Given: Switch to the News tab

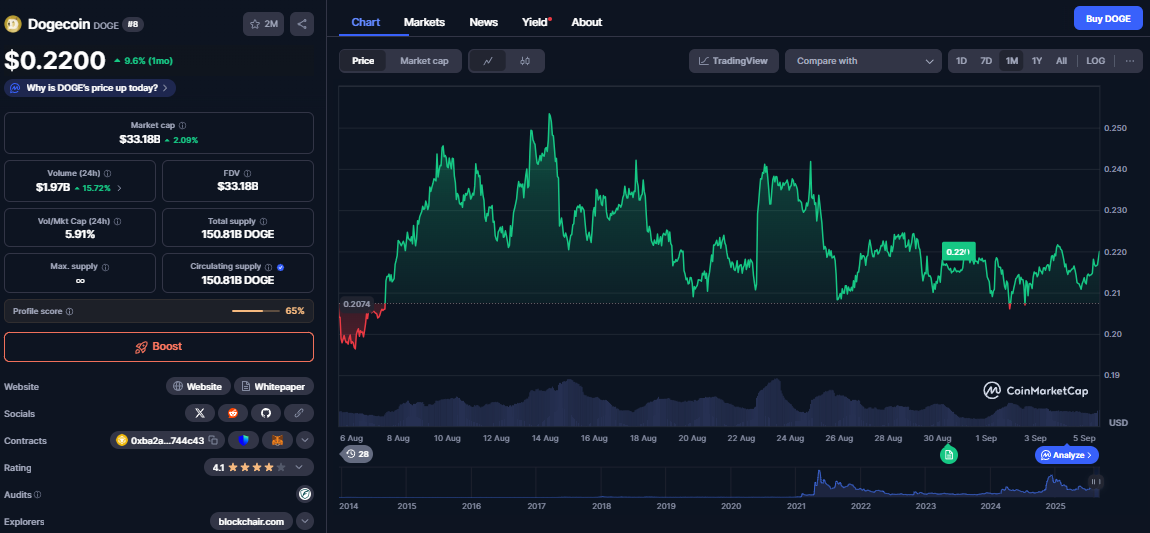Looking at the screenshot, I should (483, 22).
